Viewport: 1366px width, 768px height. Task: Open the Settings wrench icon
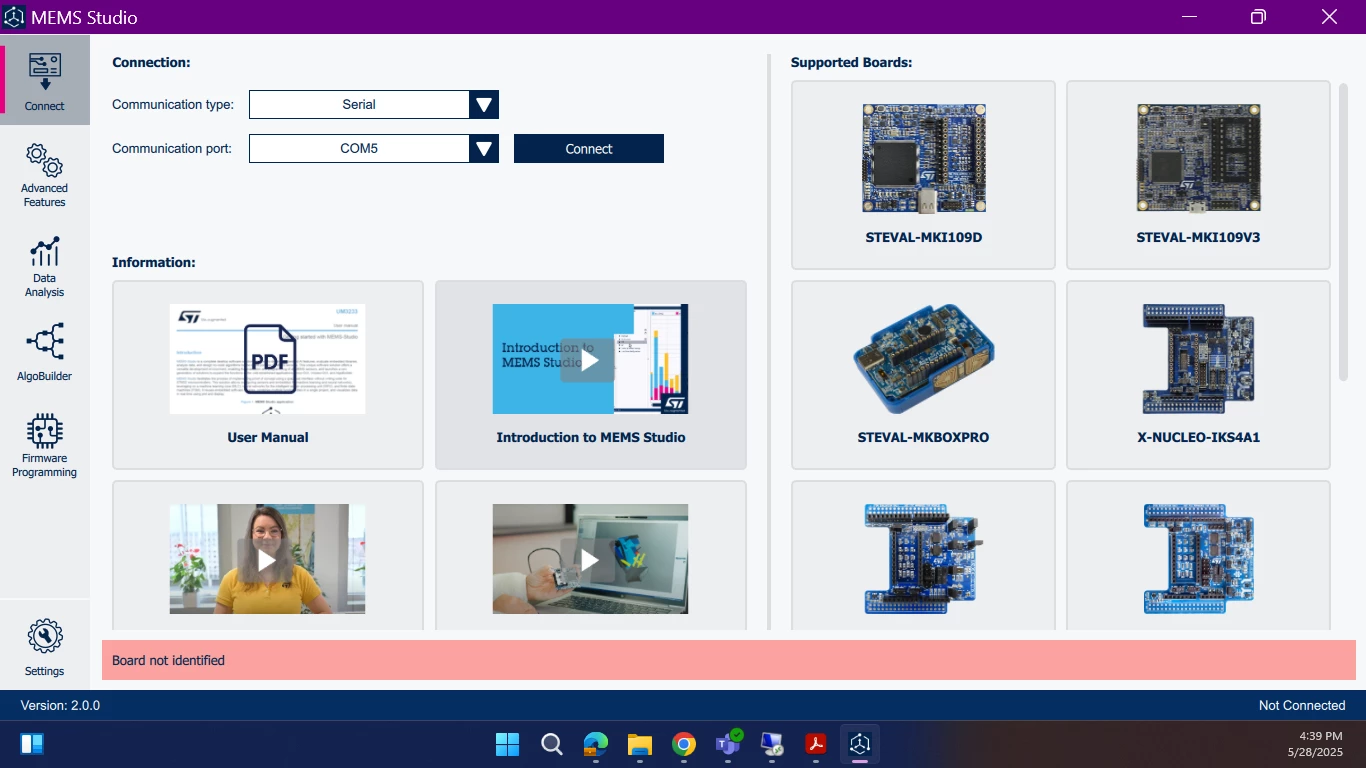pyautogui.click(x=45, y=636)
